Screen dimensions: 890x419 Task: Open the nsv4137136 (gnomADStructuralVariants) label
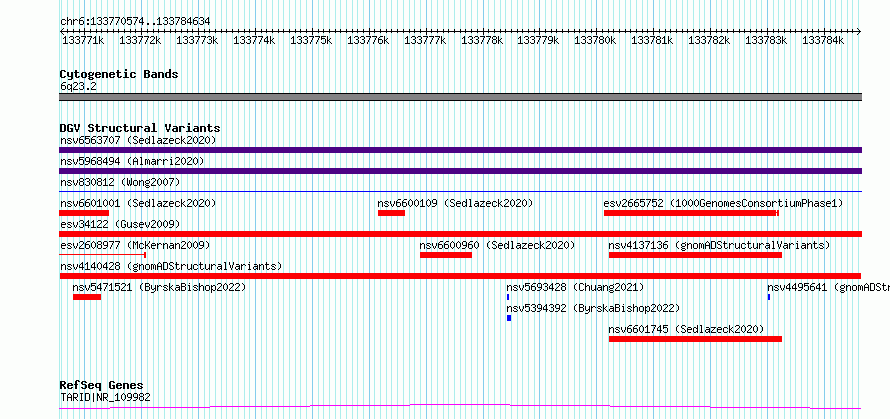(719, 245)
